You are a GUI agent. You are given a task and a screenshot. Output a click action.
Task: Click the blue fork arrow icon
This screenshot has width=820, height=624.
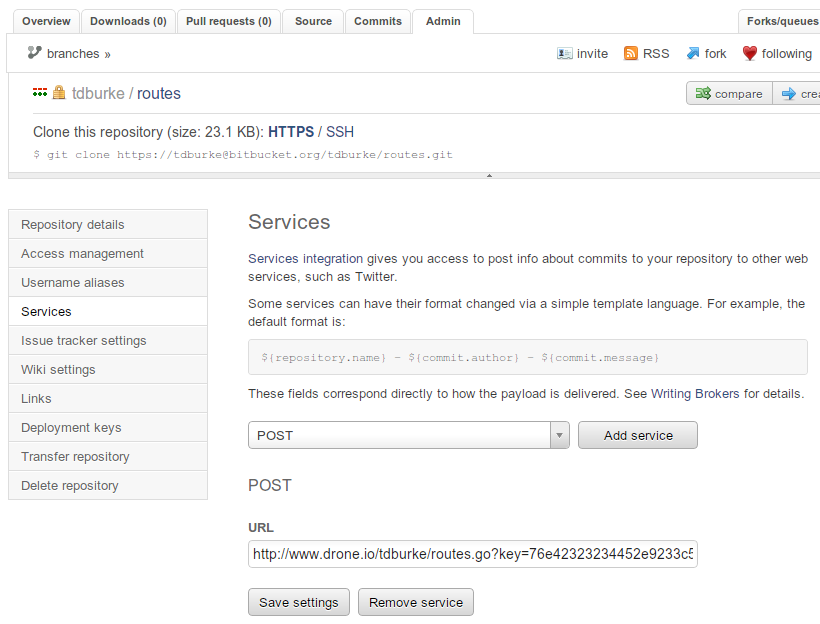(x=692, y=54)
